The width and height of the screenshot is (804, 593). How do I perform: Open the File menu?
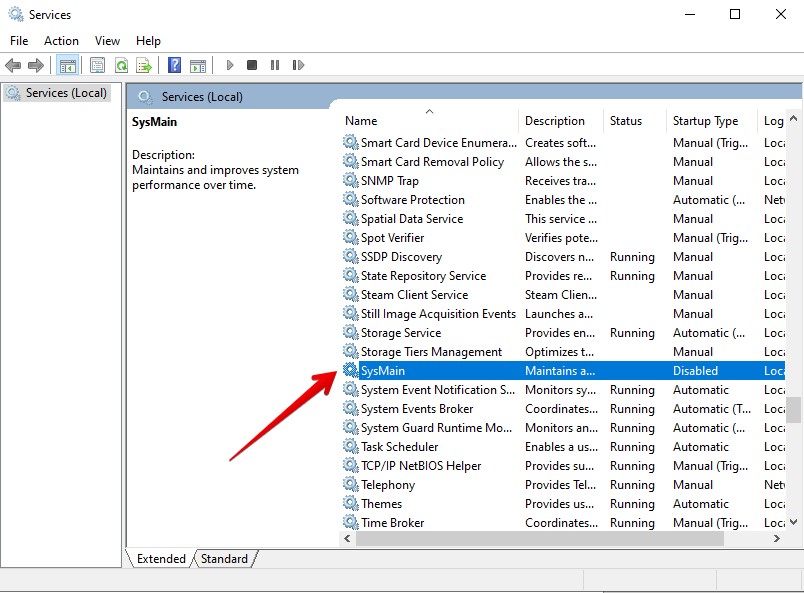coord(19,41)
